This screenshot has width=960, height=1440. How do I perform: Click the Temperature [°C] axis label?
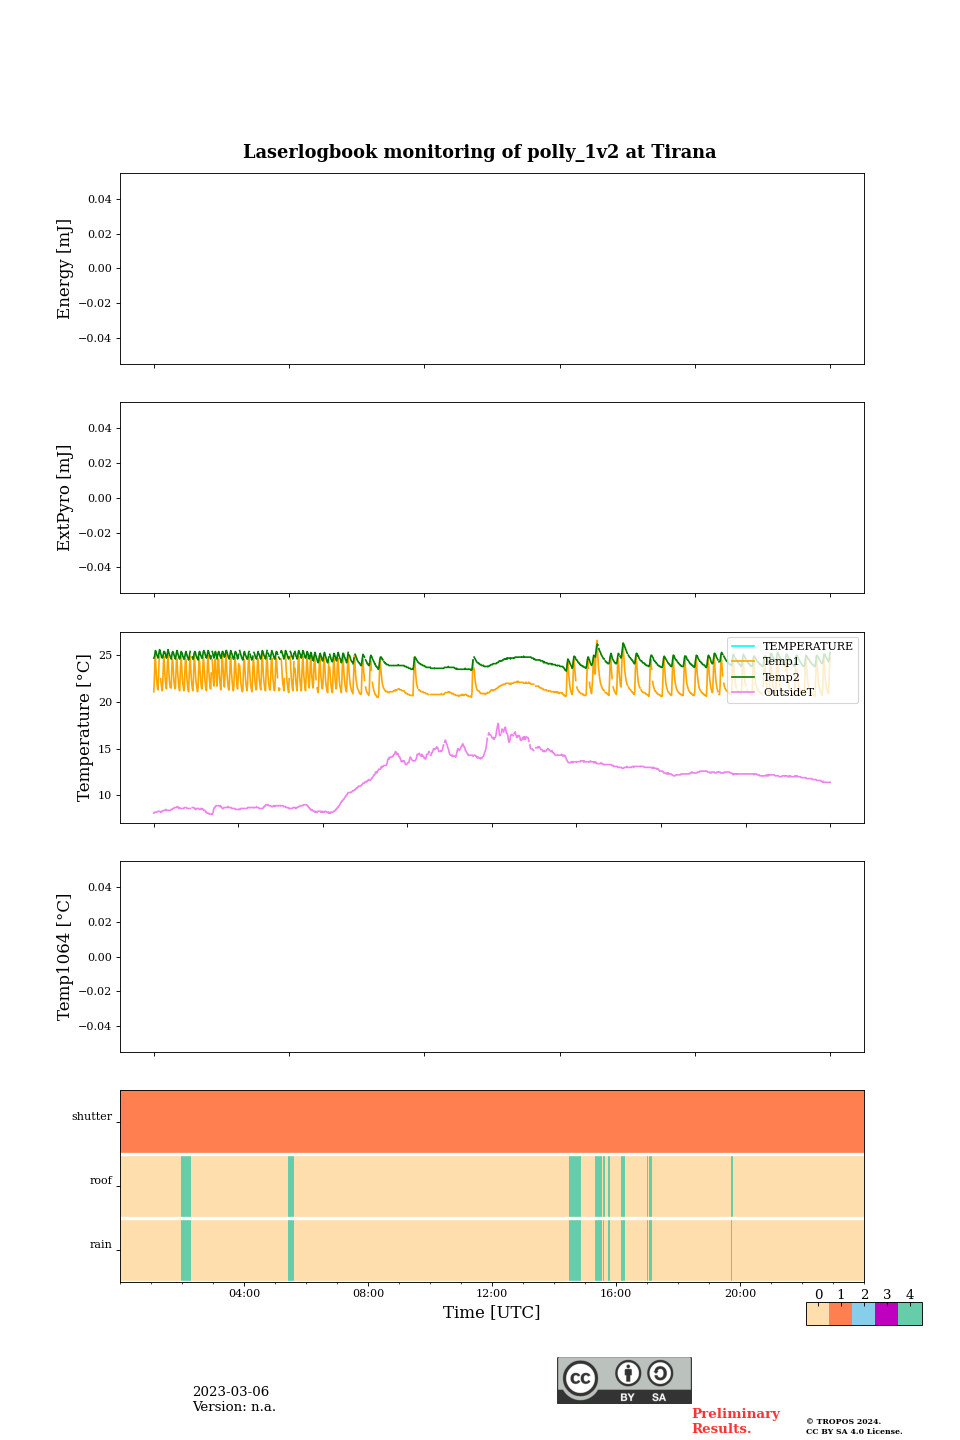tap(84, 728)
